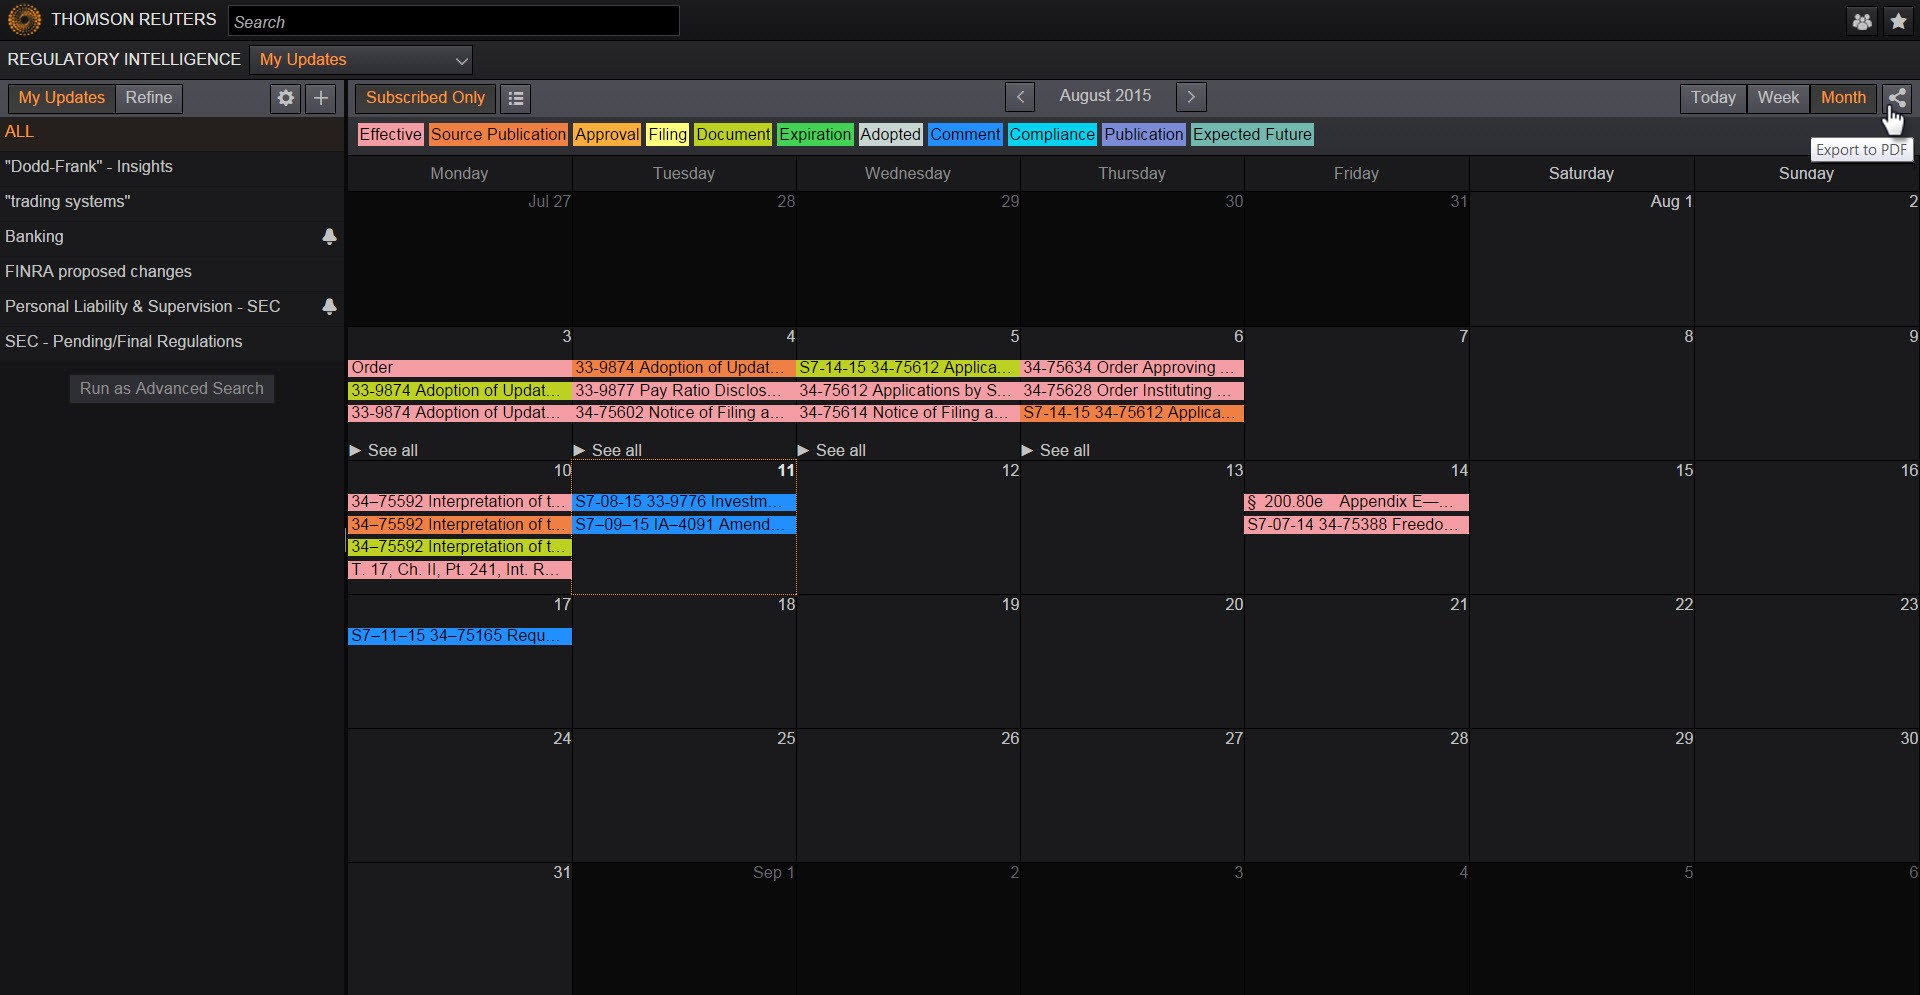Go to previous month arrow
This screenshot has width=1920, height=995.
coord(1020,97)
